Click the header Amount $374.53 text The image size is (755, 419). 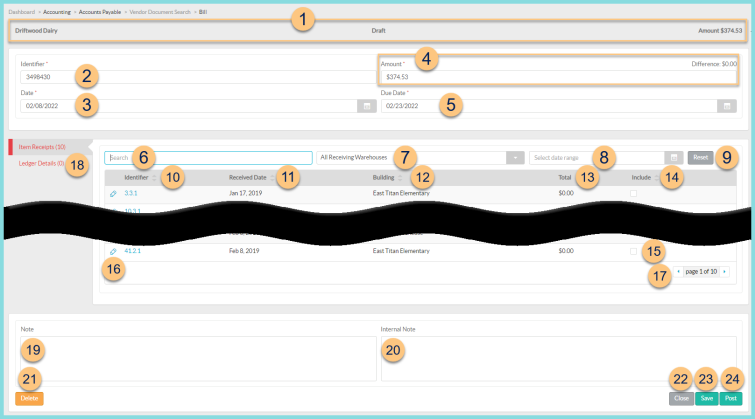click(720, 30)
